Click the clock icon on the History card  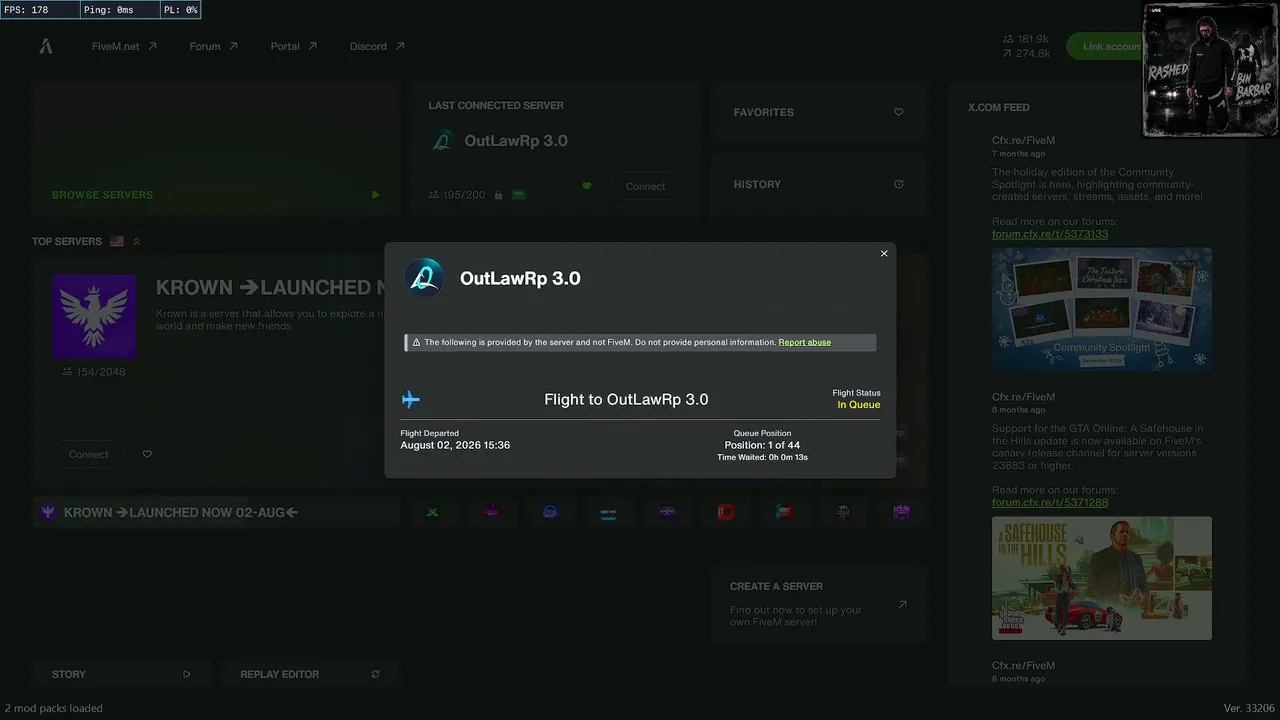898,184
